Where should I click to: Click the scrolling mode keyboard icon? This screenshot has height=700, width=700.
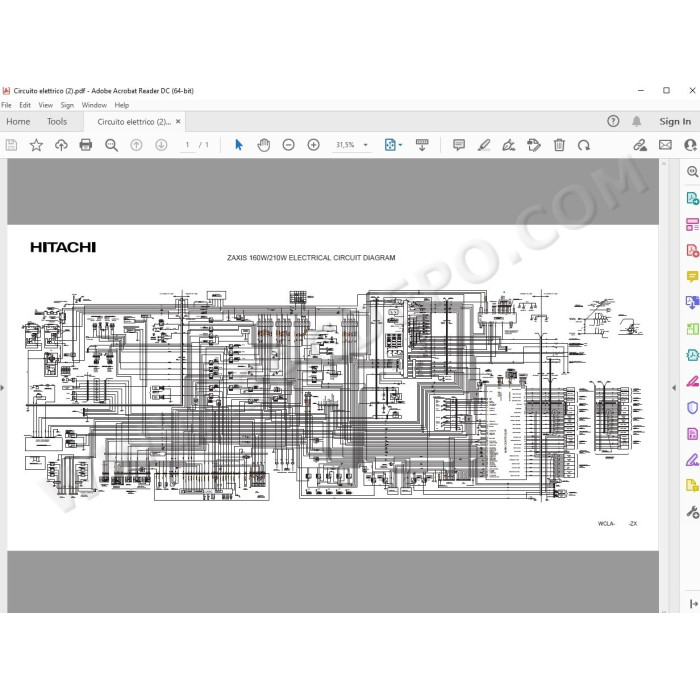pos(422,145)
